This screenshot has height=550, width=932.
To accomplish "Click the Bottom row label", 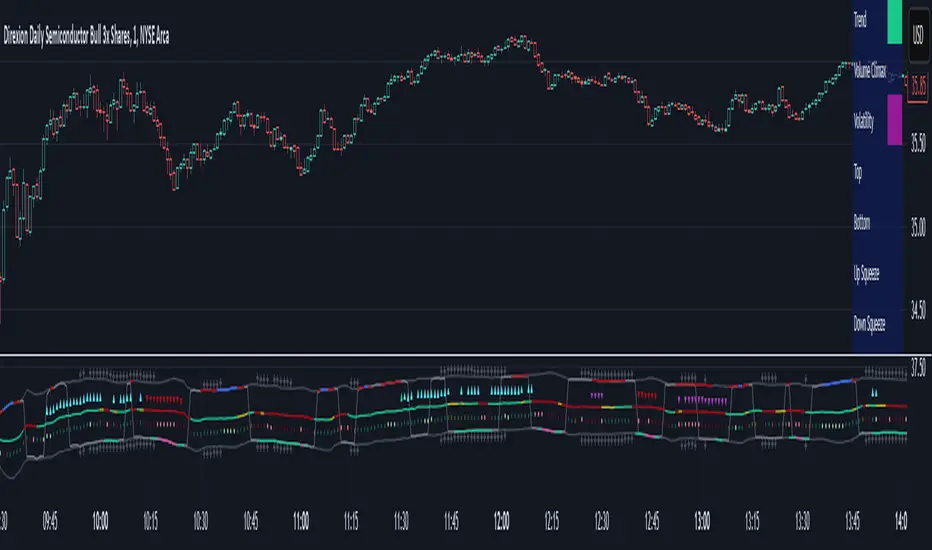I will [x=862, y=222].
